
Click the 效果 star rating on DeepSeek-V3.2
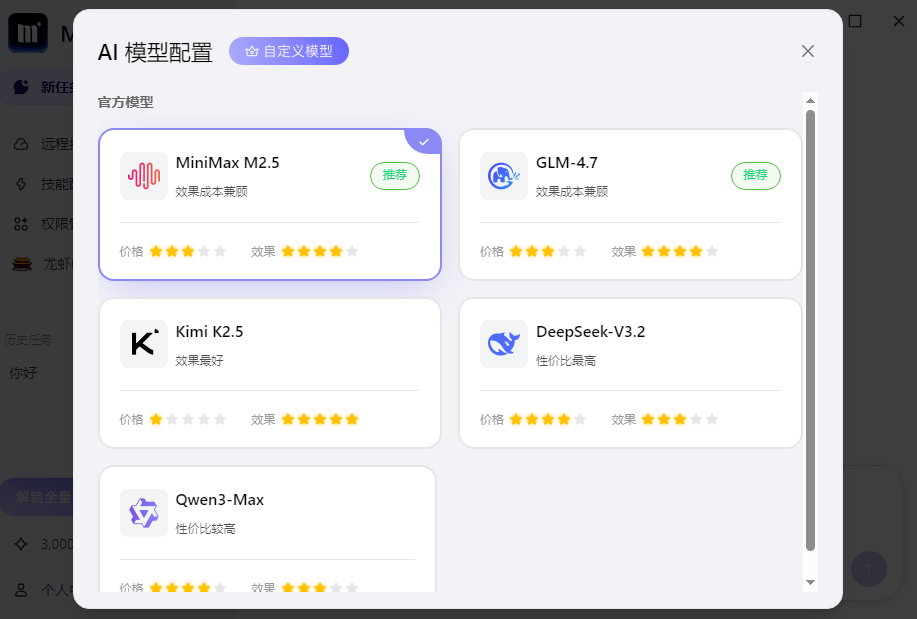tap(680, 419)
